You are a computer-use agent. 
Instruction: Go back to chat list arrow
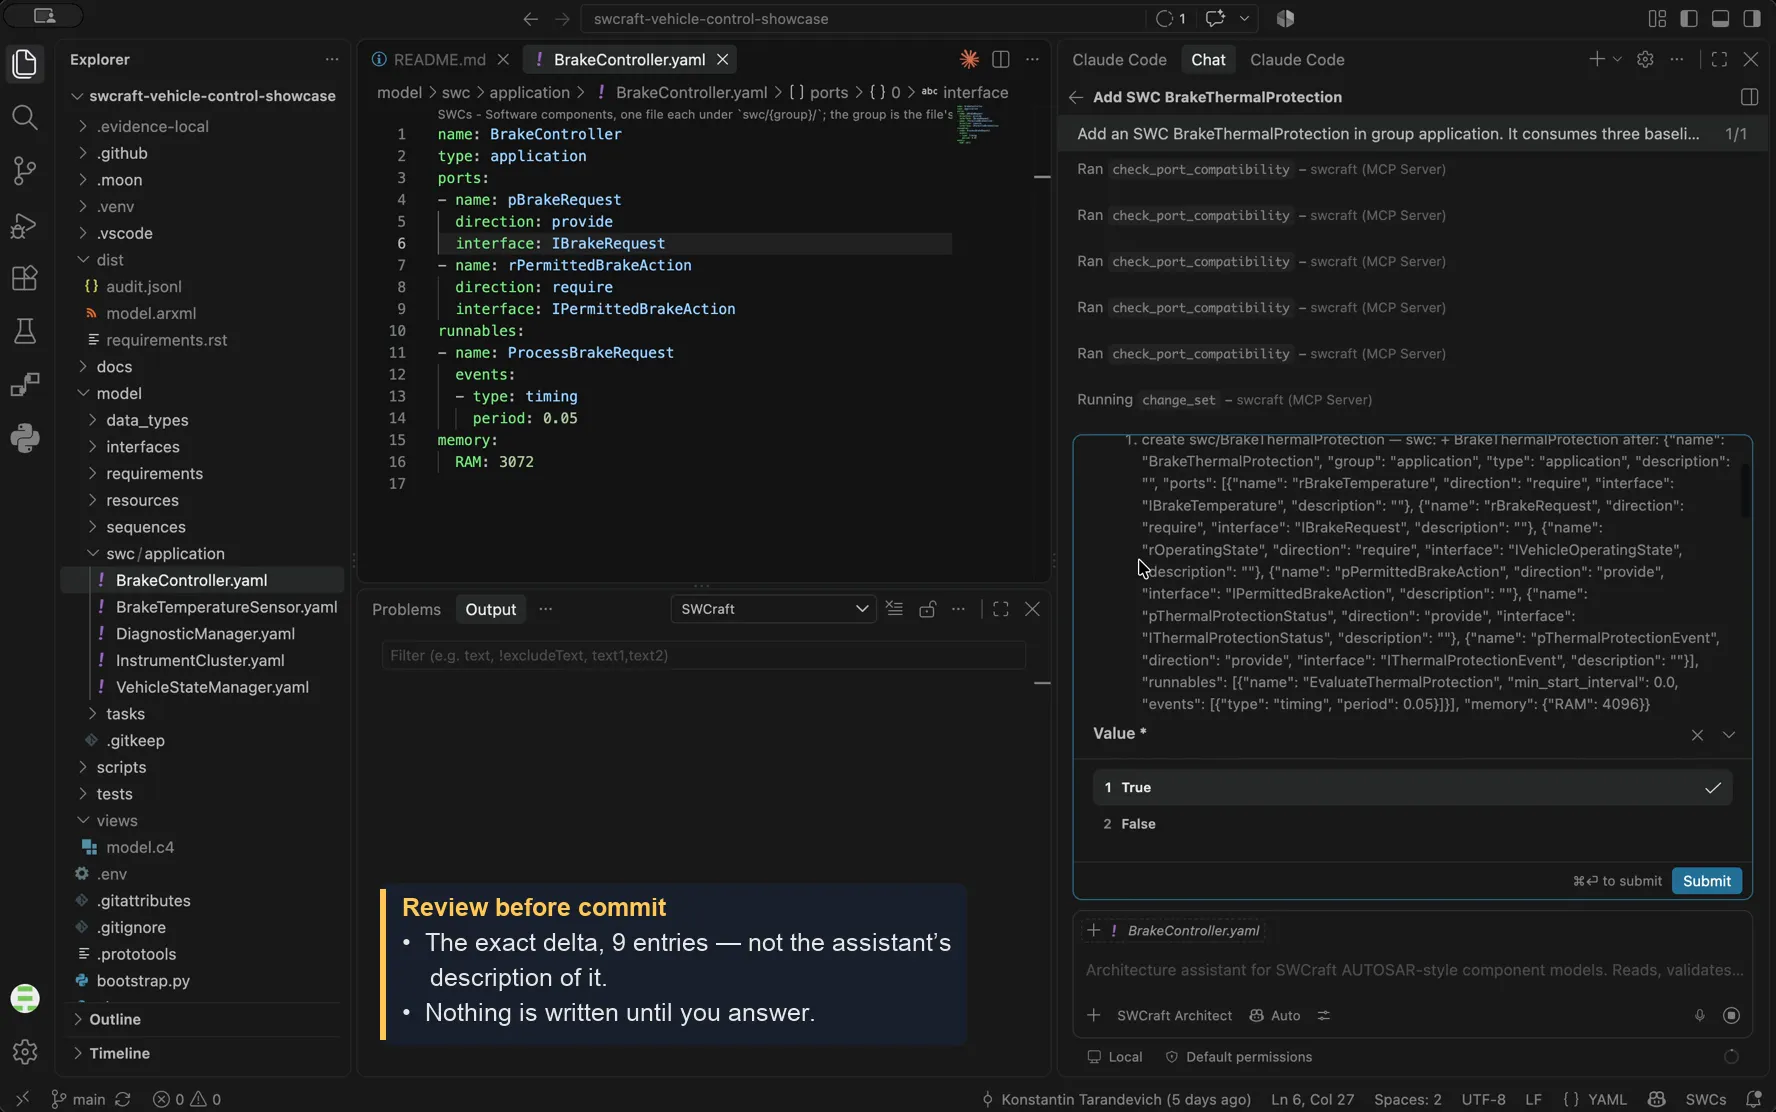point(1076,97)
